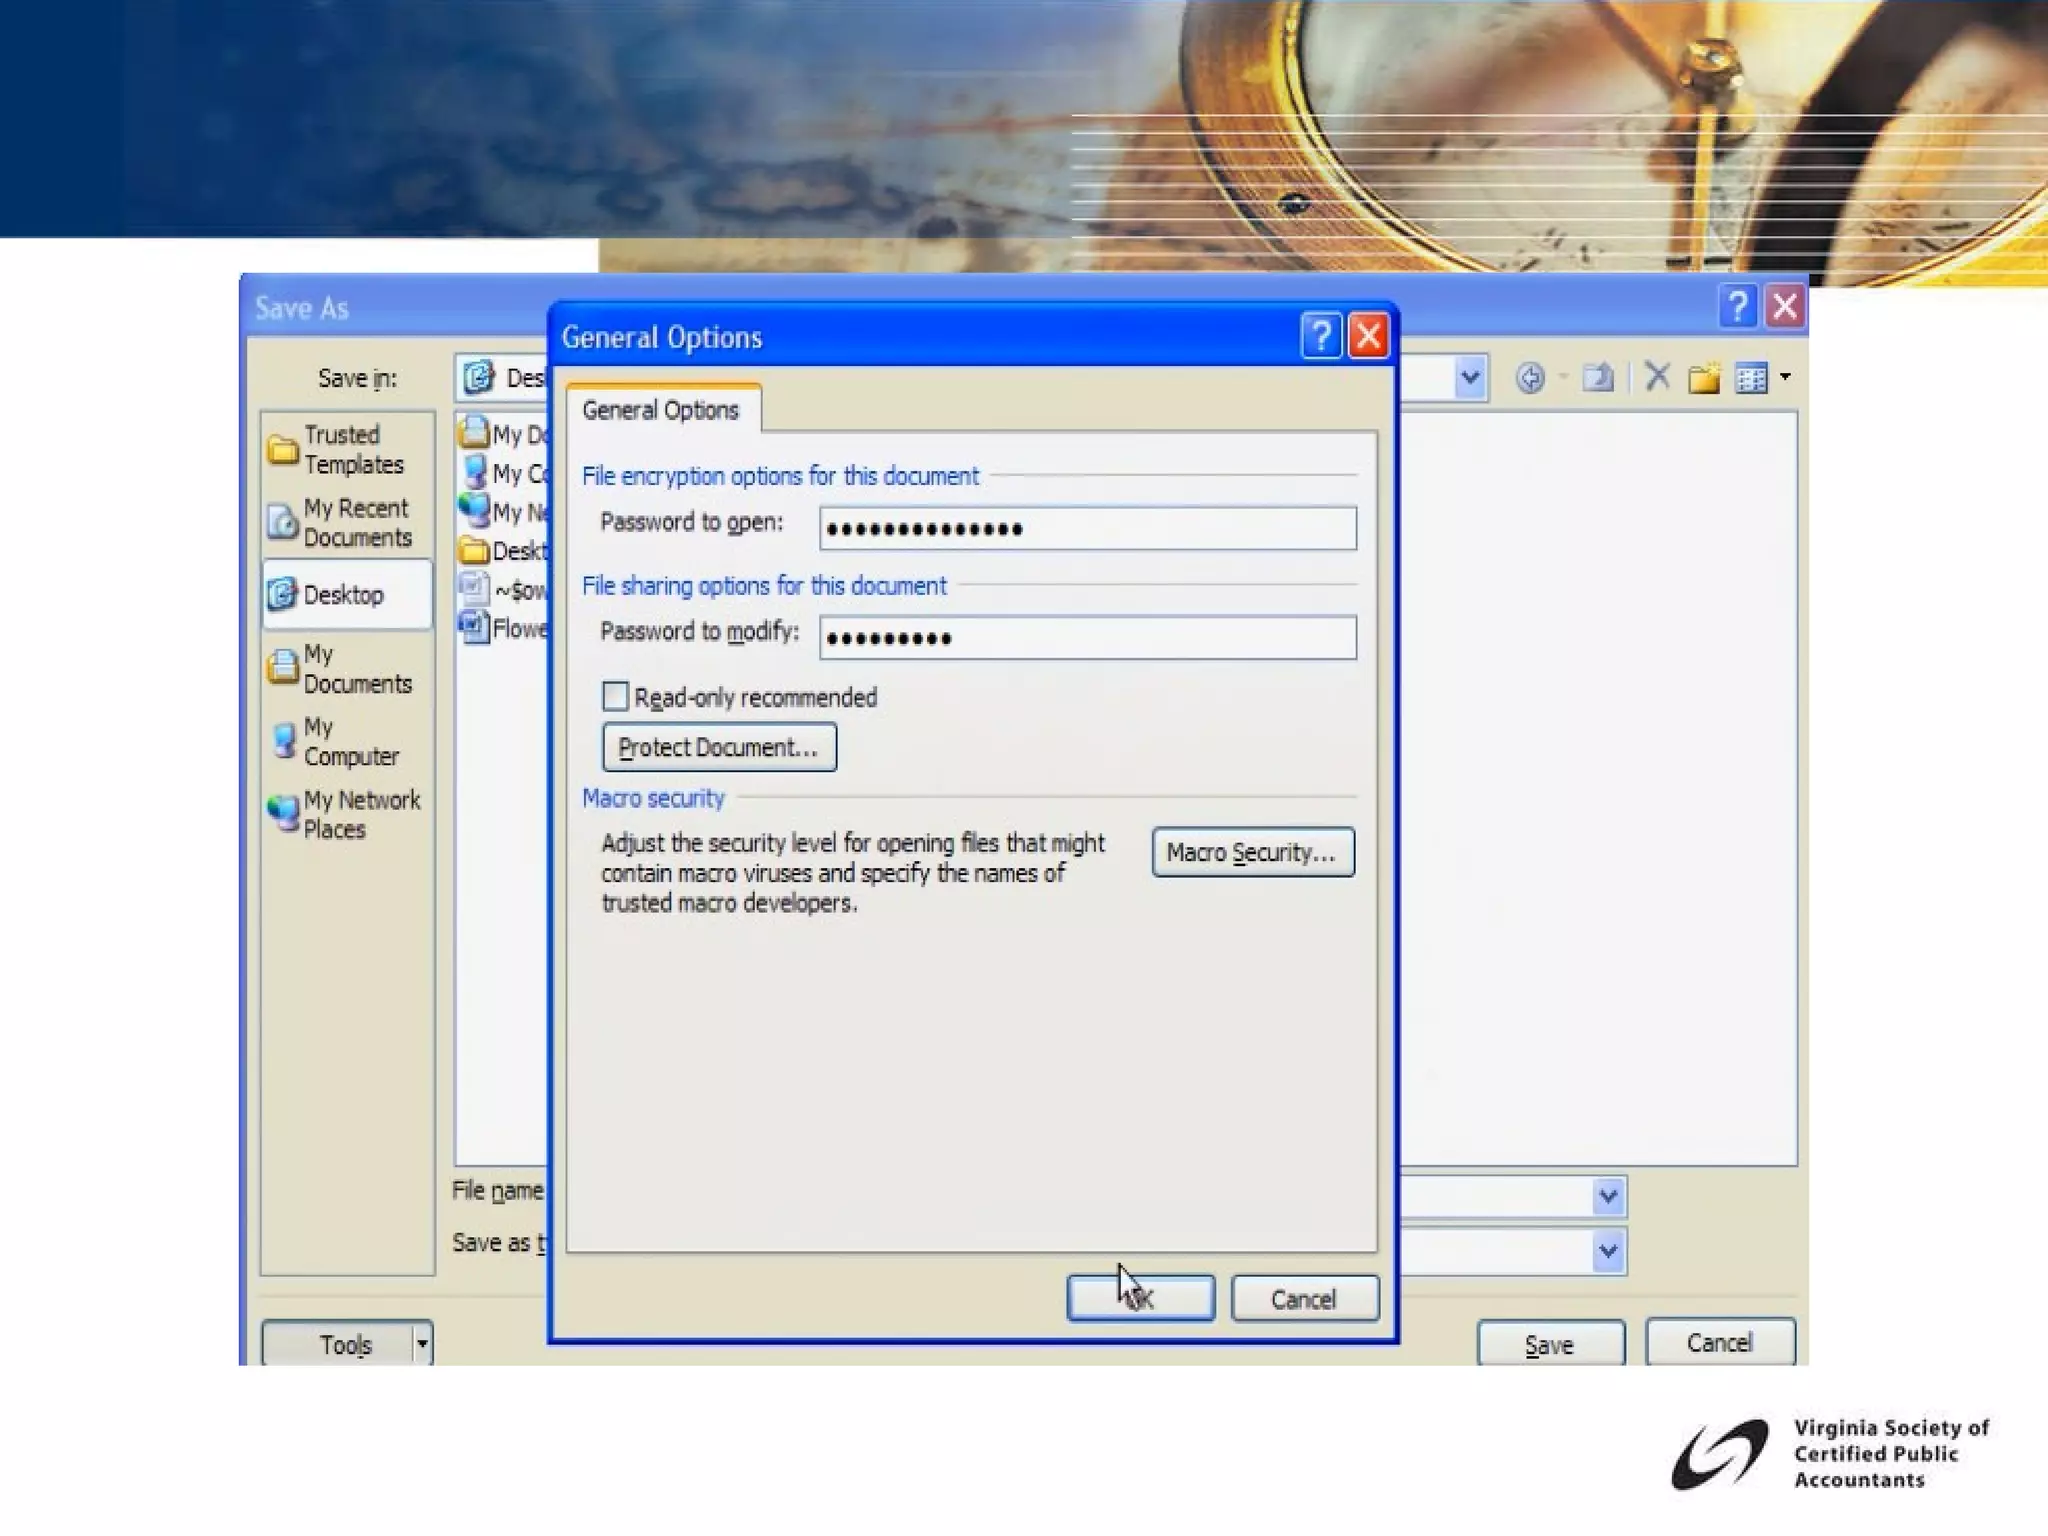Click the Password to modify field
This screenshot has width=2048, height=1536.
click(x=1087, y=638)
